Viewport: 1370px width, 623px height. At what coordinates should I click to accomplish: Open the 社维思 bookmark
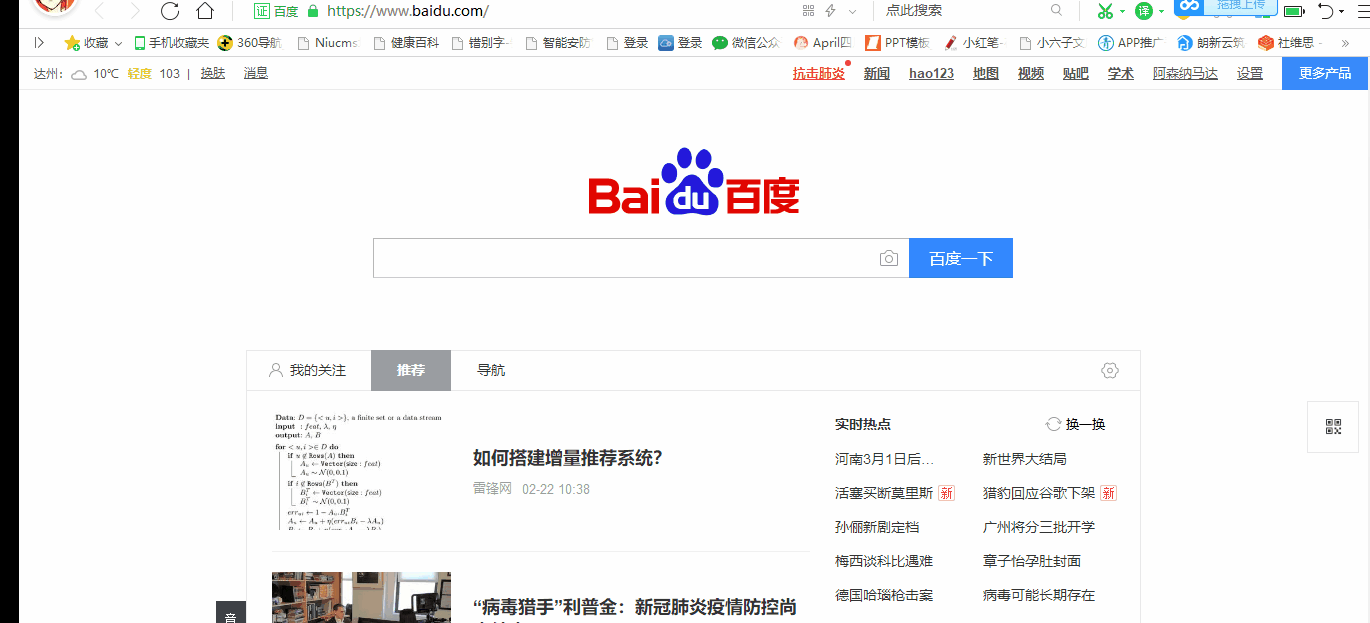(x=1291, y=43)
